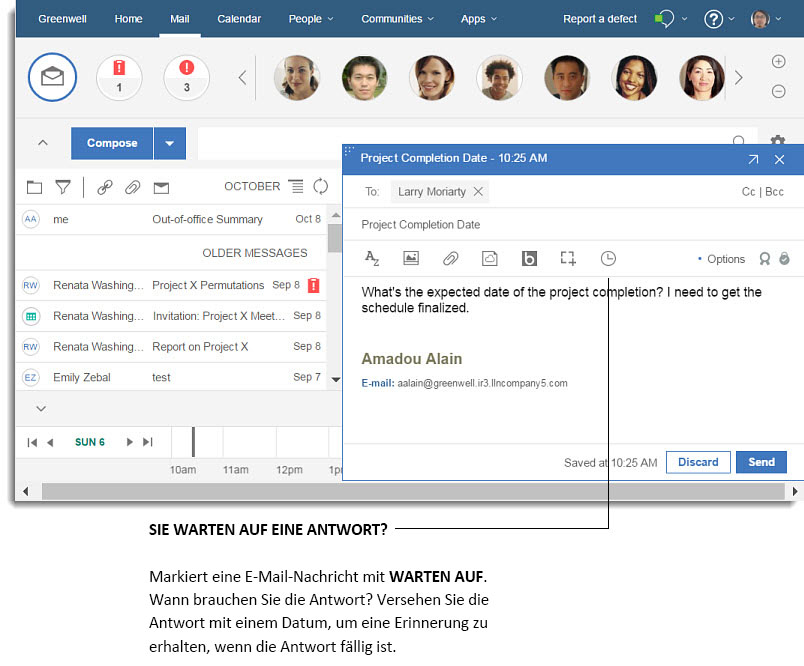This screenshot has height=666, width=804.
Task: Open the insert image tool in the compose window
Action: [411, 258]
